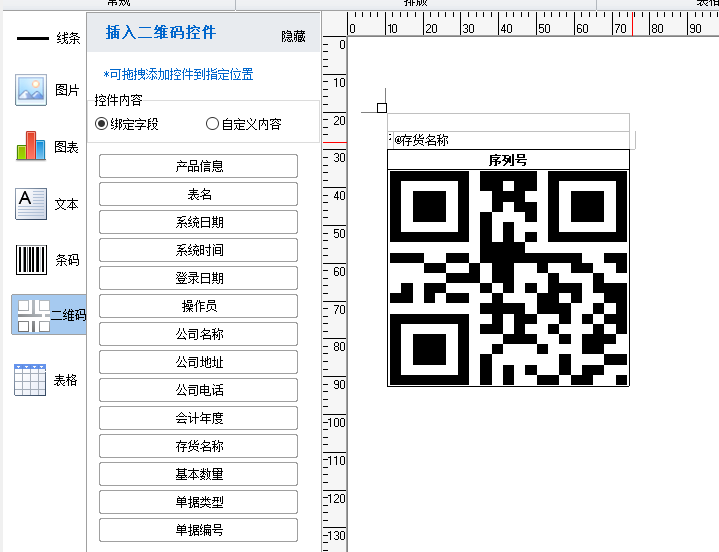The height and width of the screenshot is (552, 719).
Task: Click the 存货名称 field button
Action: (x=199, y=446)
